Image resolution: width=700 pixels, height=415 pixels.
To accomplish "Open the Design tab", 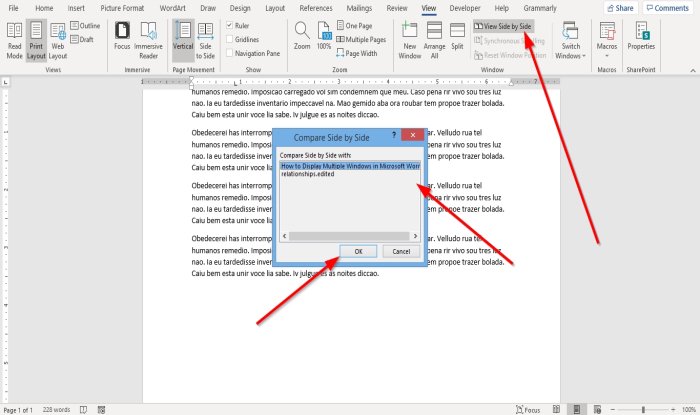I will pyautogui.click(x=240, y=8).
